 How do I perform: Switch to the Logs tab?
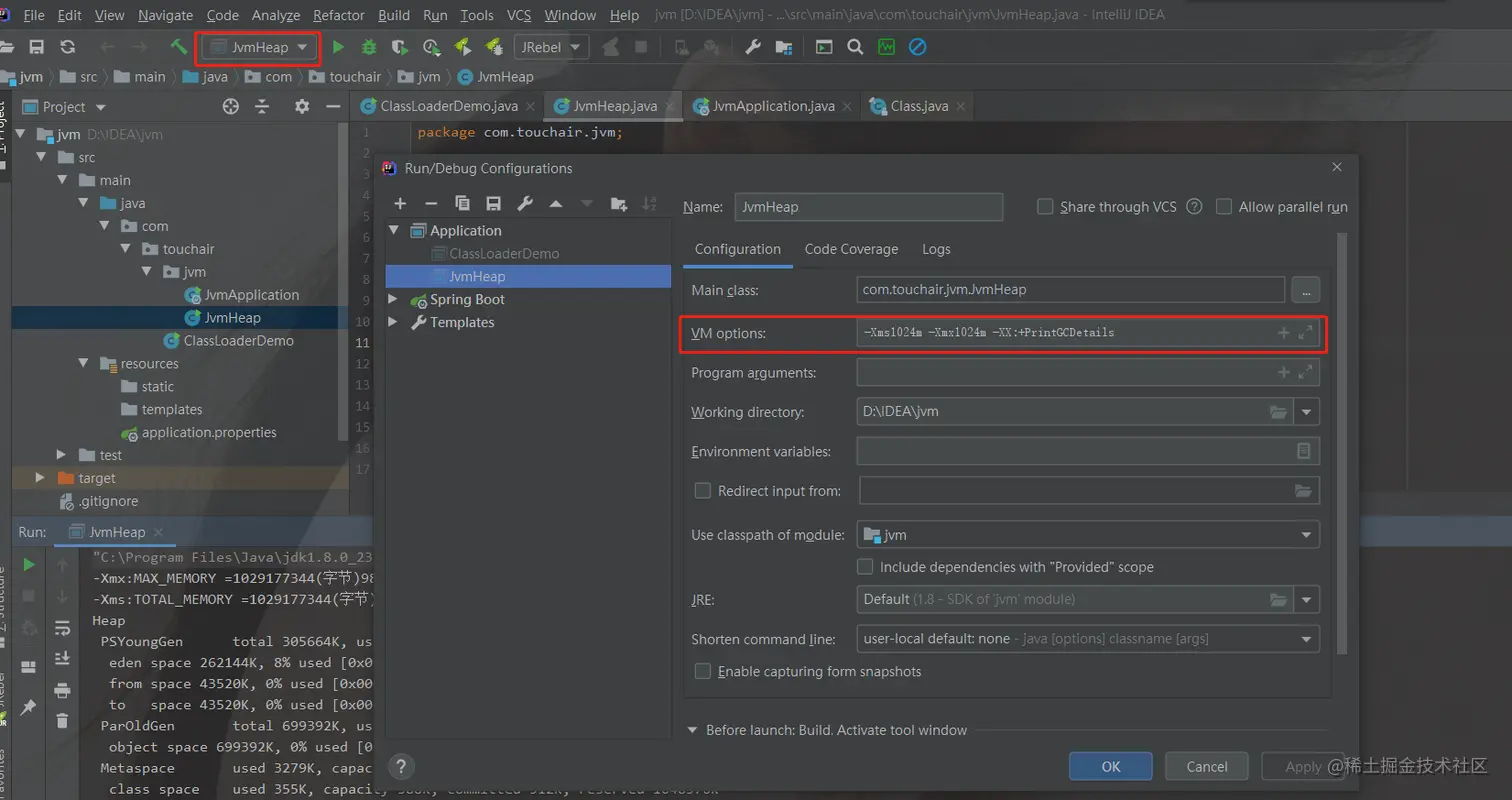(936, 249)
